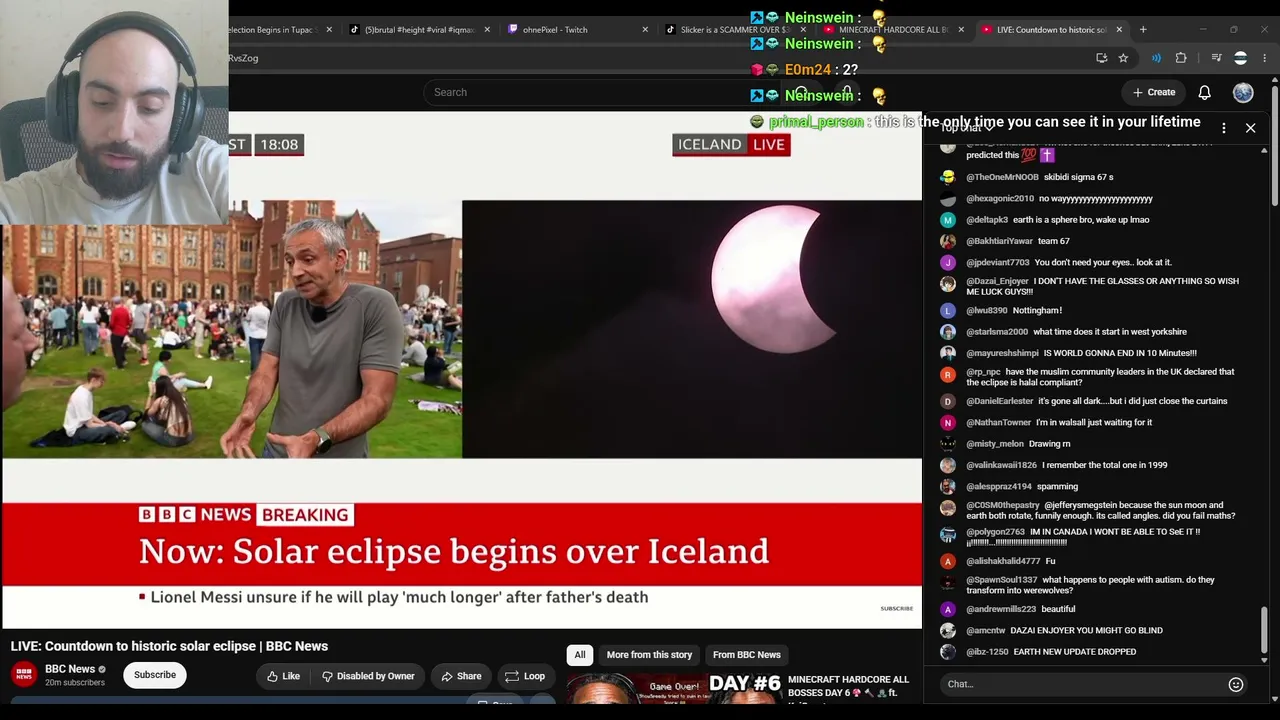The image size is (1280, 720).
Task: Open @lwu8390 chat user avatar
Action: (948, 311)
